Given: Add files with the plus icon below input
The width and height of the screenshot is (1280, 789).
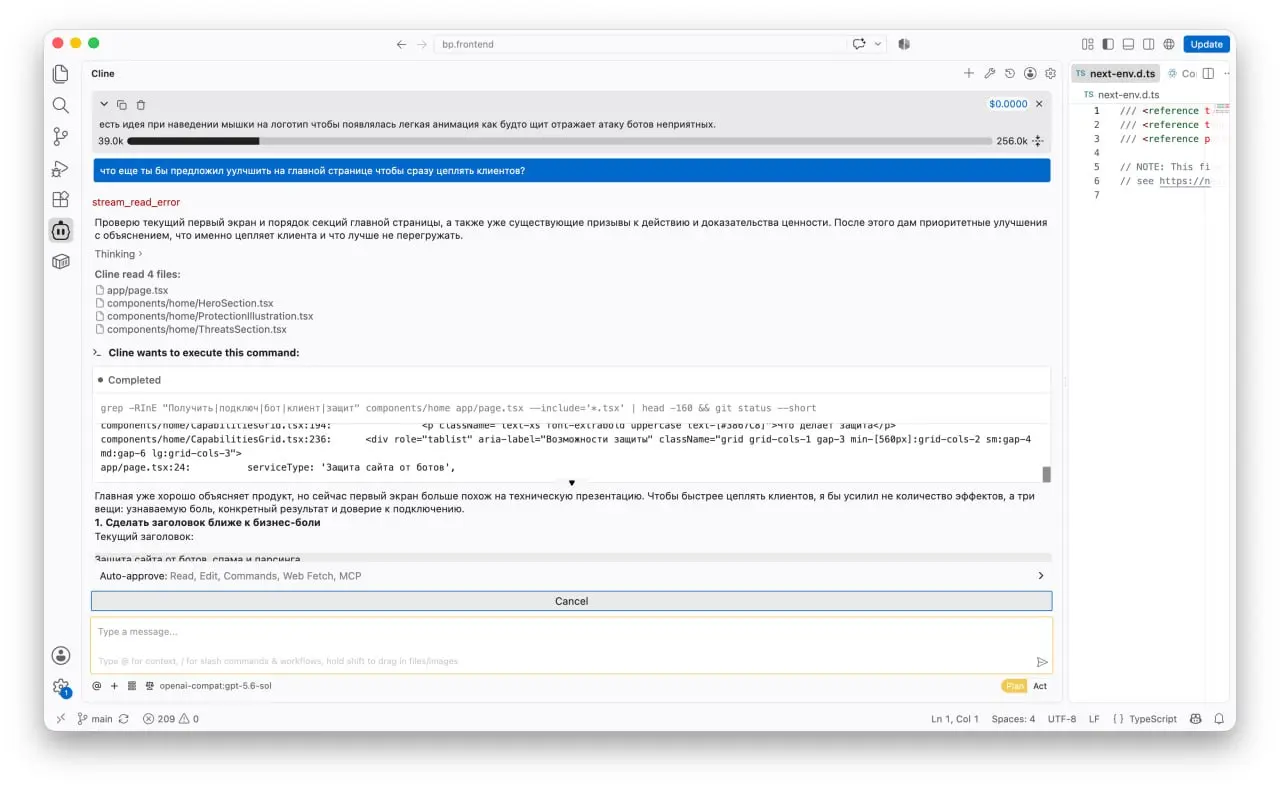Looking at the screenshot, I should coord(114,686).
